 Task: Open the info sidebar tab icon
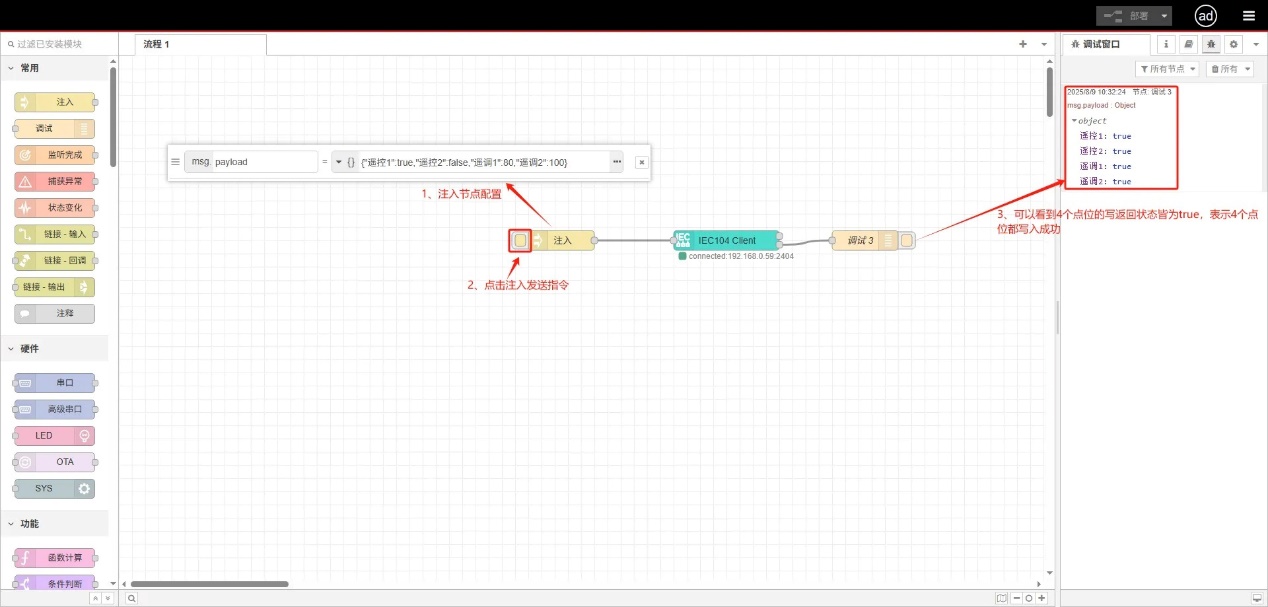[x=1166, y=44]
